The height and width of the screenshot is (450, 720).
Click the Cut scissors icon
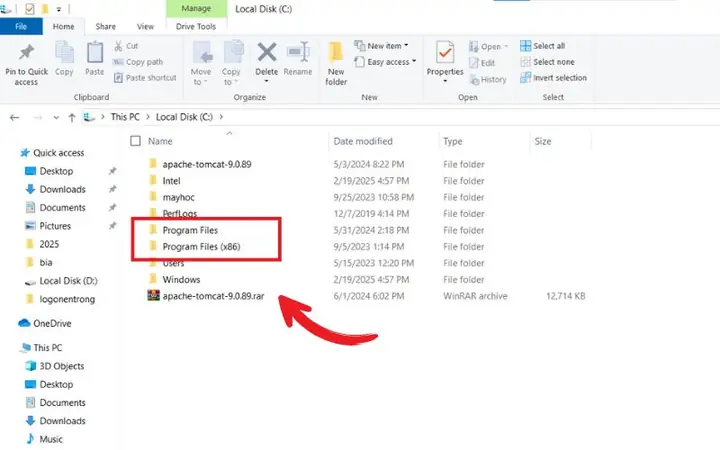[118, 46]
